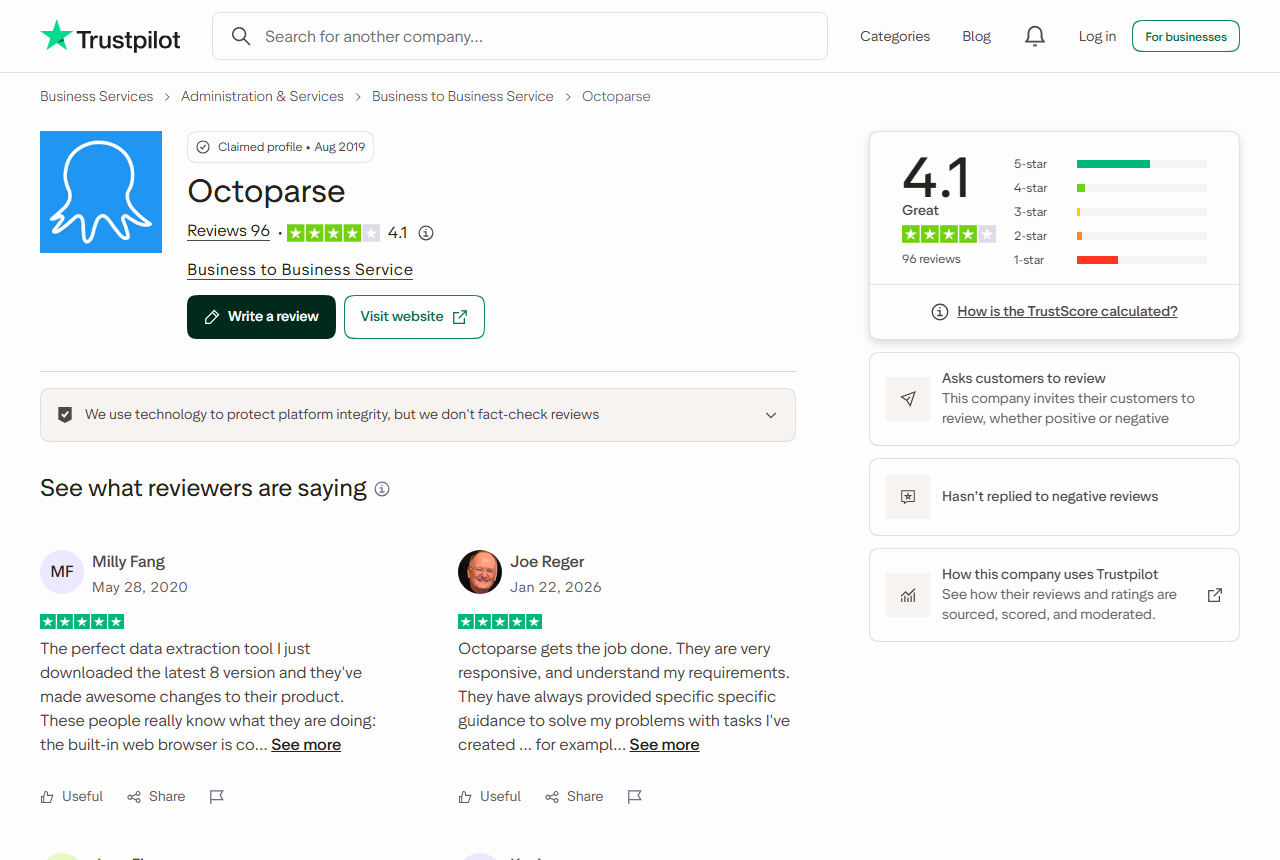Click chart icon in How this company card
This screenshot has height=860, width=1280.
908,595
